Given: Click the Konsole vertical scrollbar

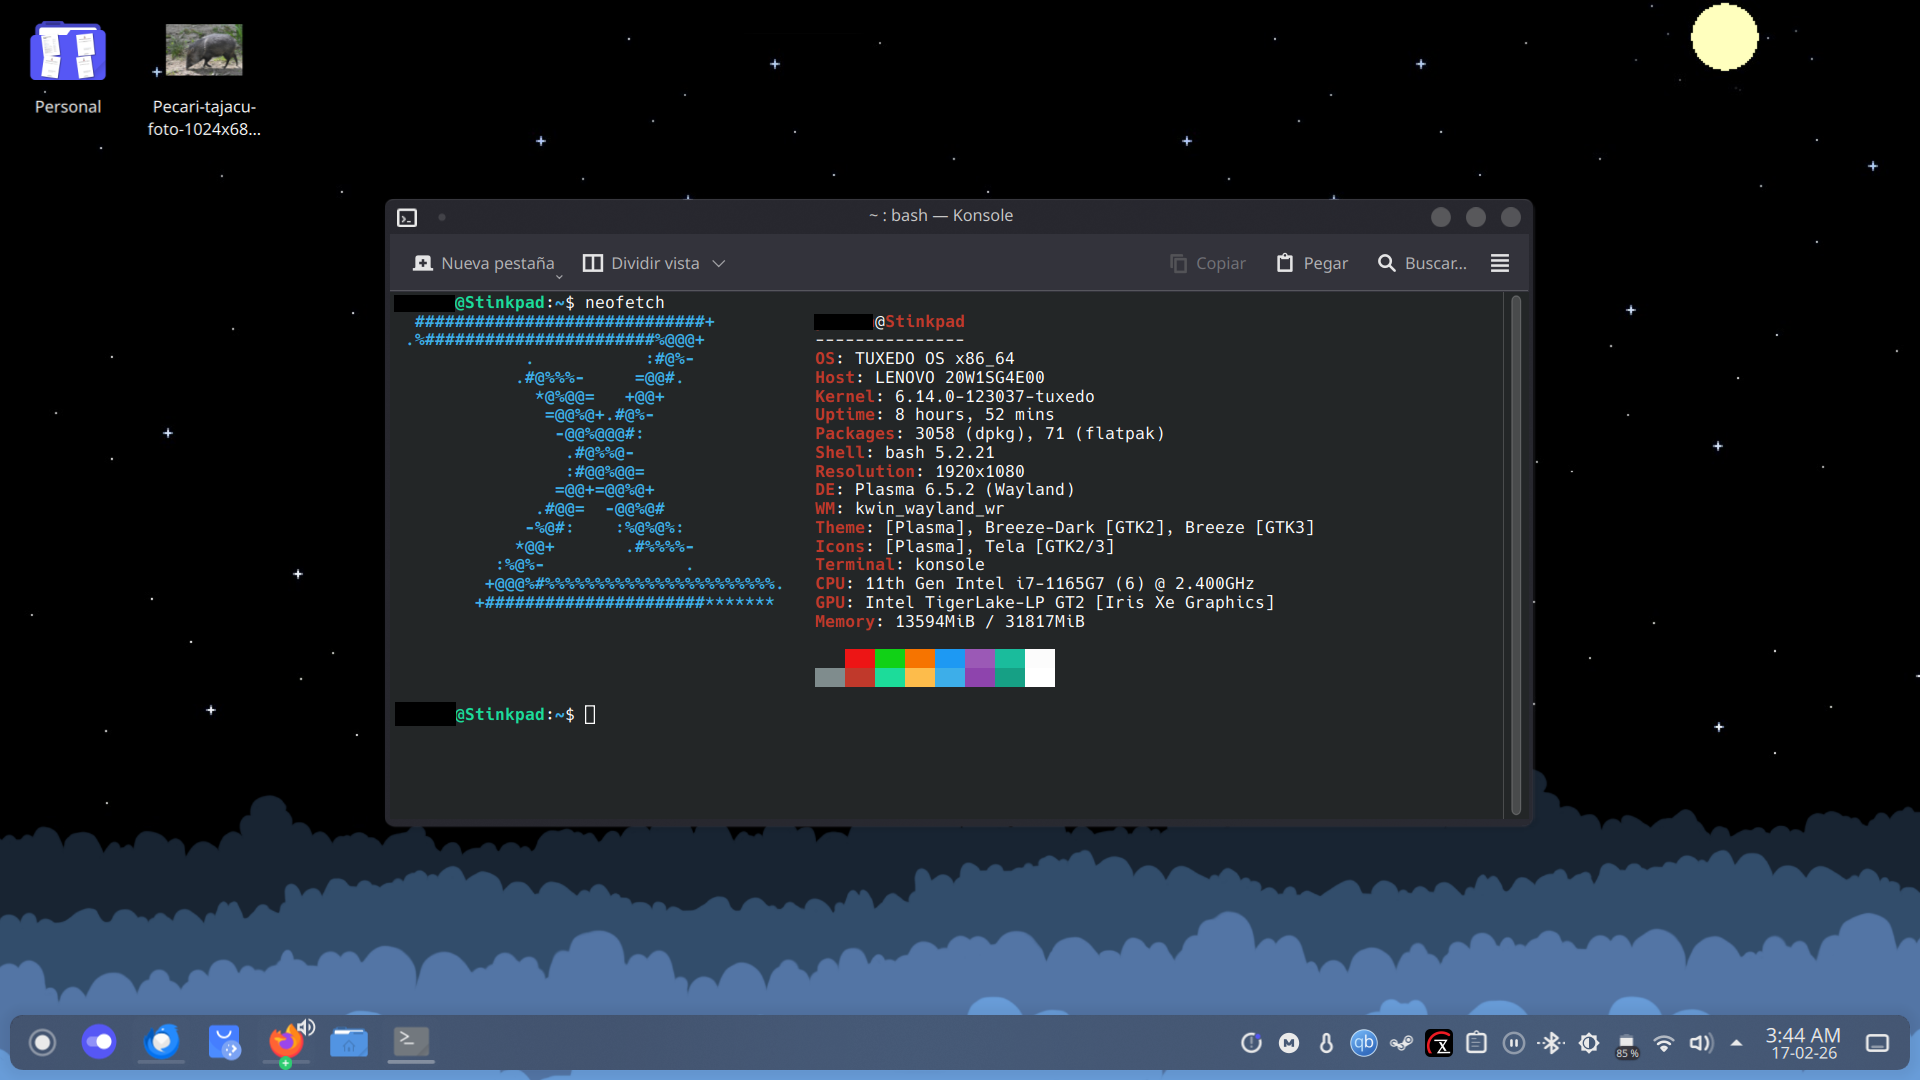Looking at the screenshot, I should pyautogui.click(x=1515, y=555).
